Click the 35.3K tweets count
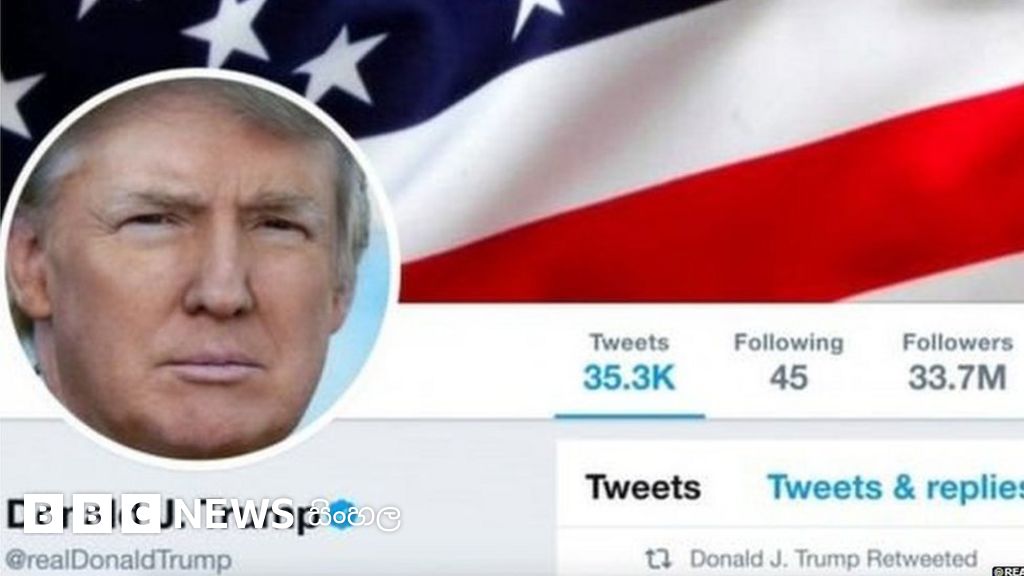Viewport: 1024px width, 576px height. point(628,377)
